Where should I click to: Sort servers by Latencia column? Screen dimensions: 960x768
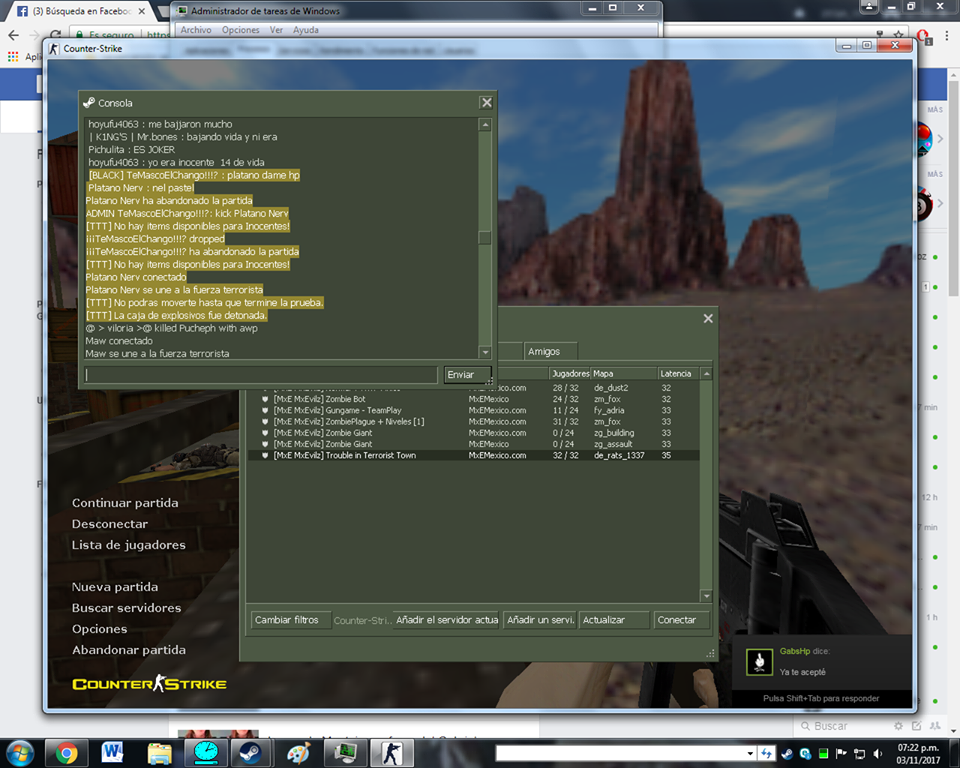coord(678,374)
